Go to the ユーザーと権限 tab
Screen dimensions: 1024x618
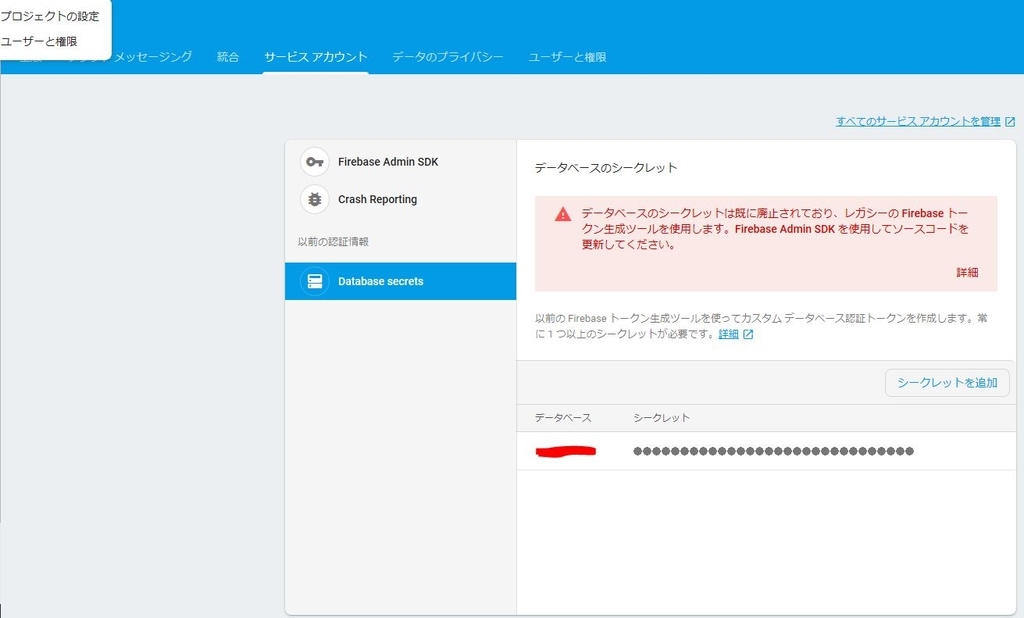(567, 57)
